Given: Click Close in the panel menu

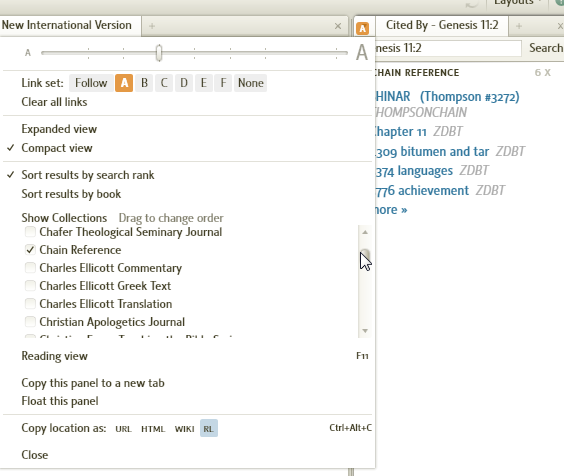Looking at the screenshot, I should point(35,455).
